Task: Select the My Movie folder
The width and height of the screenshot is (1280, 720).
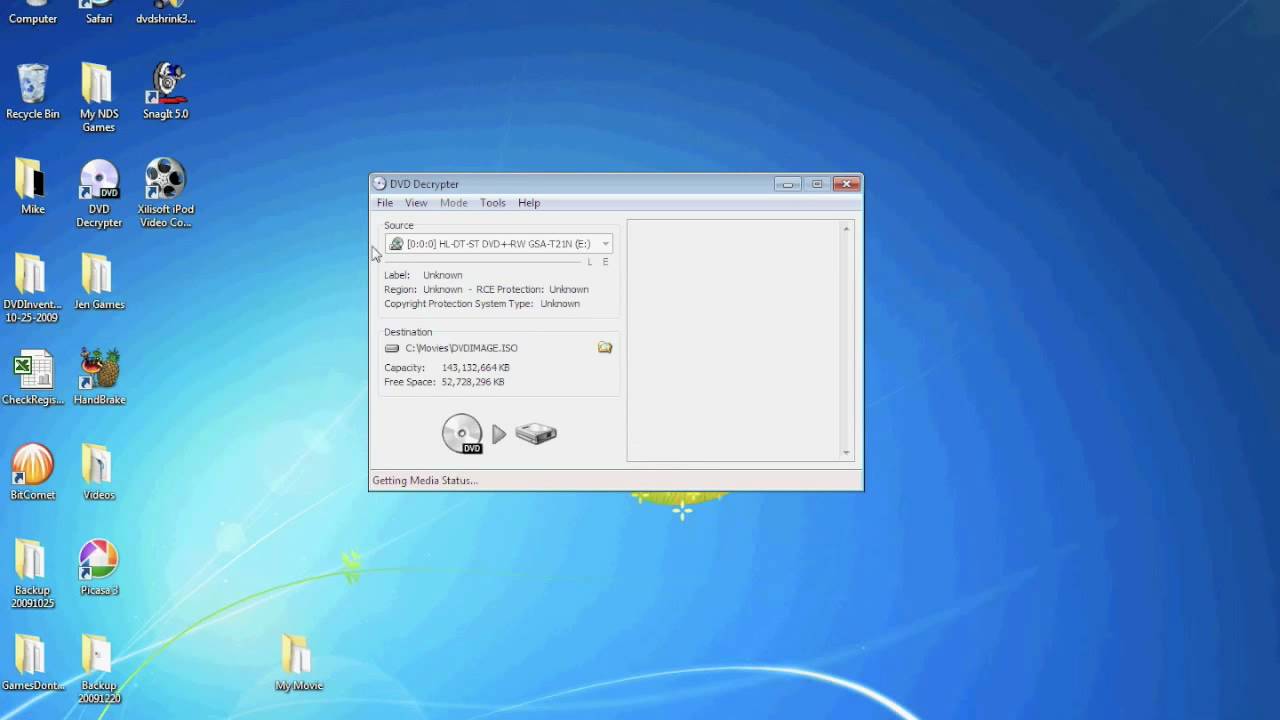Action: click(299, 664)
